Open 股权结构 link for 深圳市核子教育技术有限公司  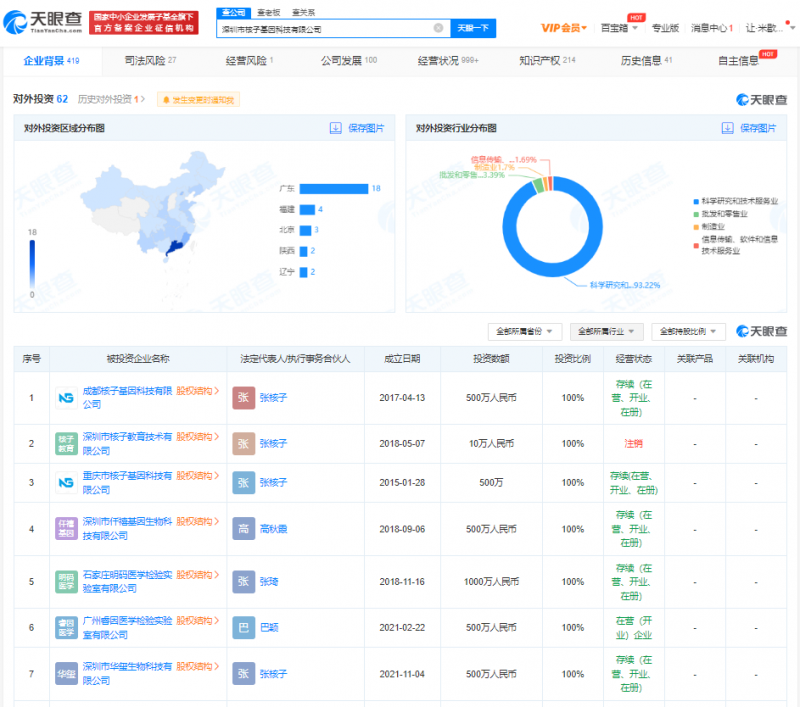(x=198, y=437)
